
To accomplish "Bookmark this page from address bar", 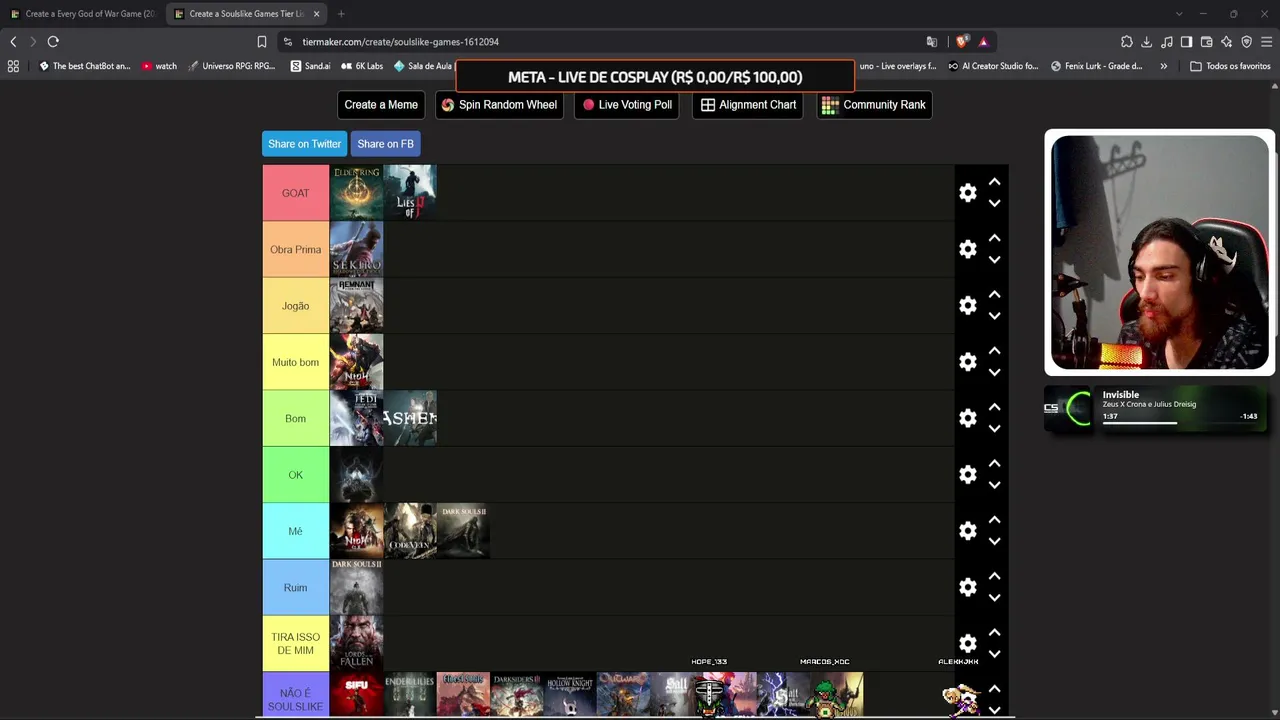I will [262, 42].
